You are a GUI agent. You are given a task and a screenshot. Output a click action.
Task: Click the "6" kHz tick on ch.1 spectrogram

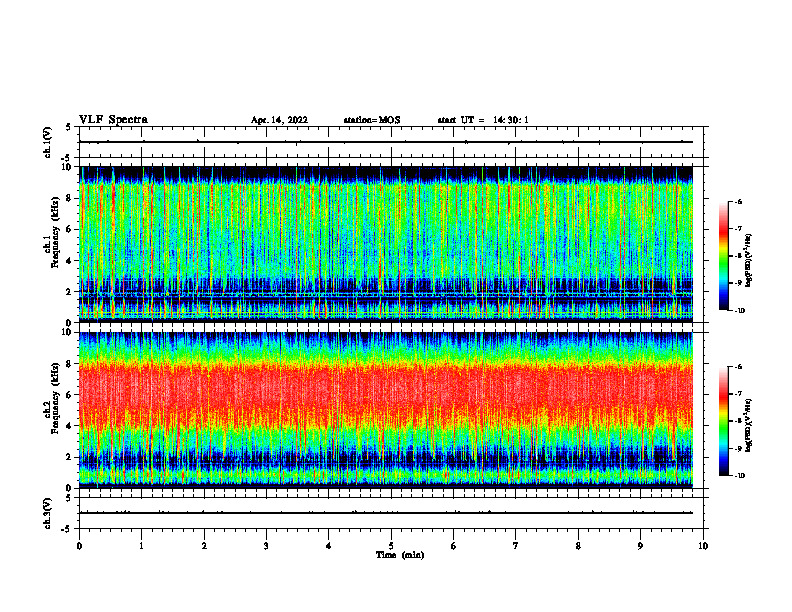(70, 229)
